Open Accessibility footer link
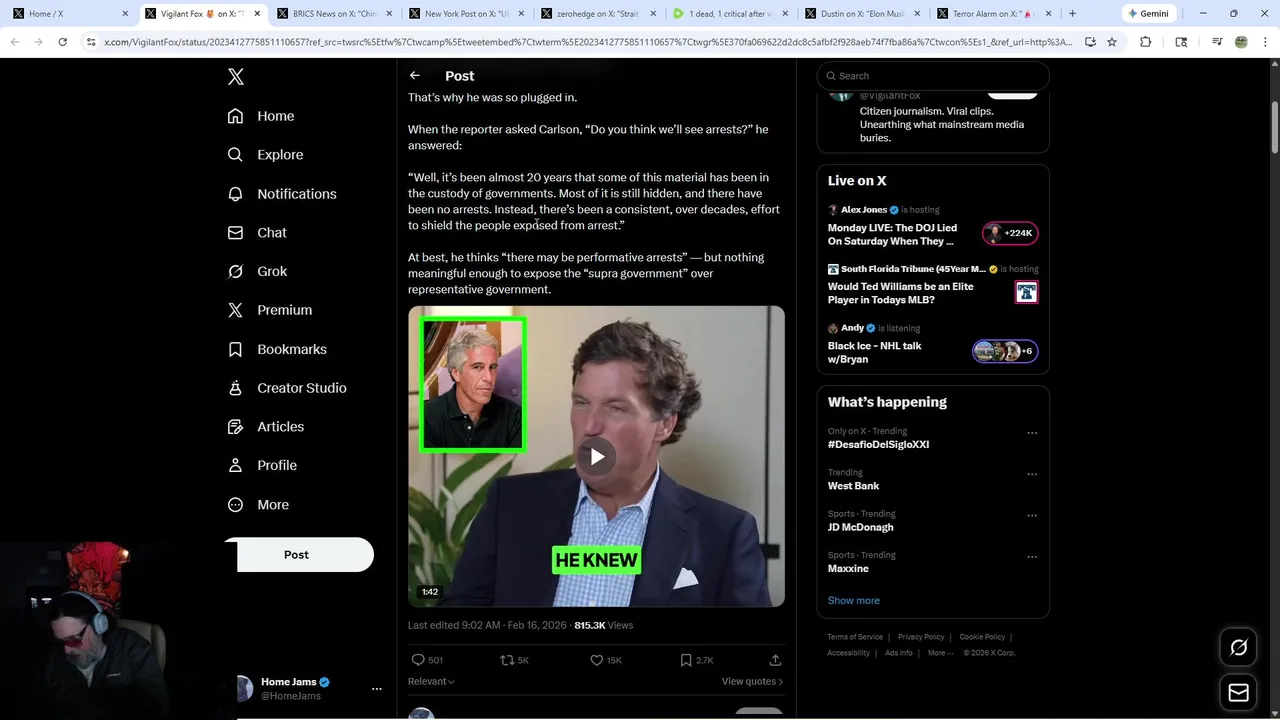This screenshot has width=1280, height=720. [848, 653]
